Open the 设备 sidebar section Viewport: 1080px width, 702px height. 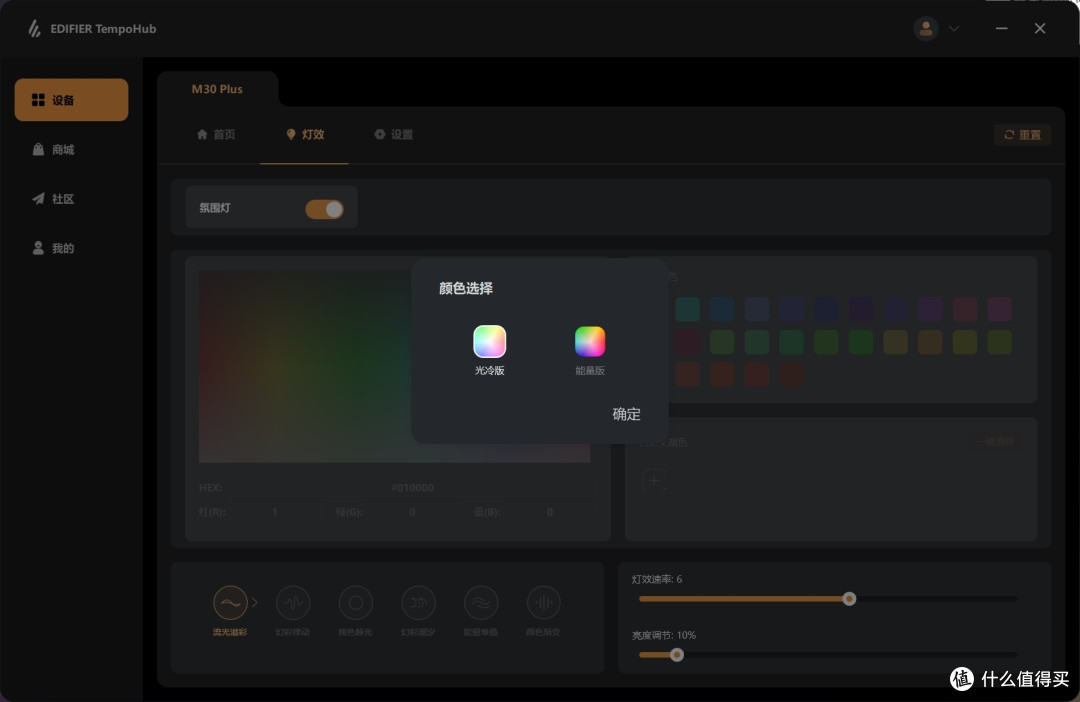(72, 100)
